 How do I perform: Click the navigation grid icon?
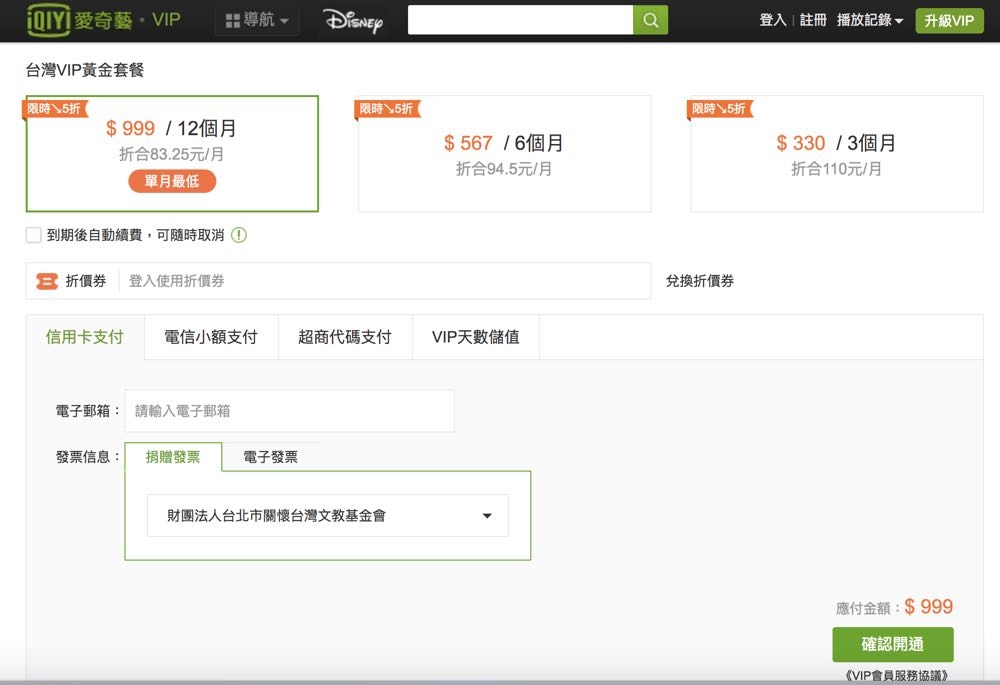point(233,21)
